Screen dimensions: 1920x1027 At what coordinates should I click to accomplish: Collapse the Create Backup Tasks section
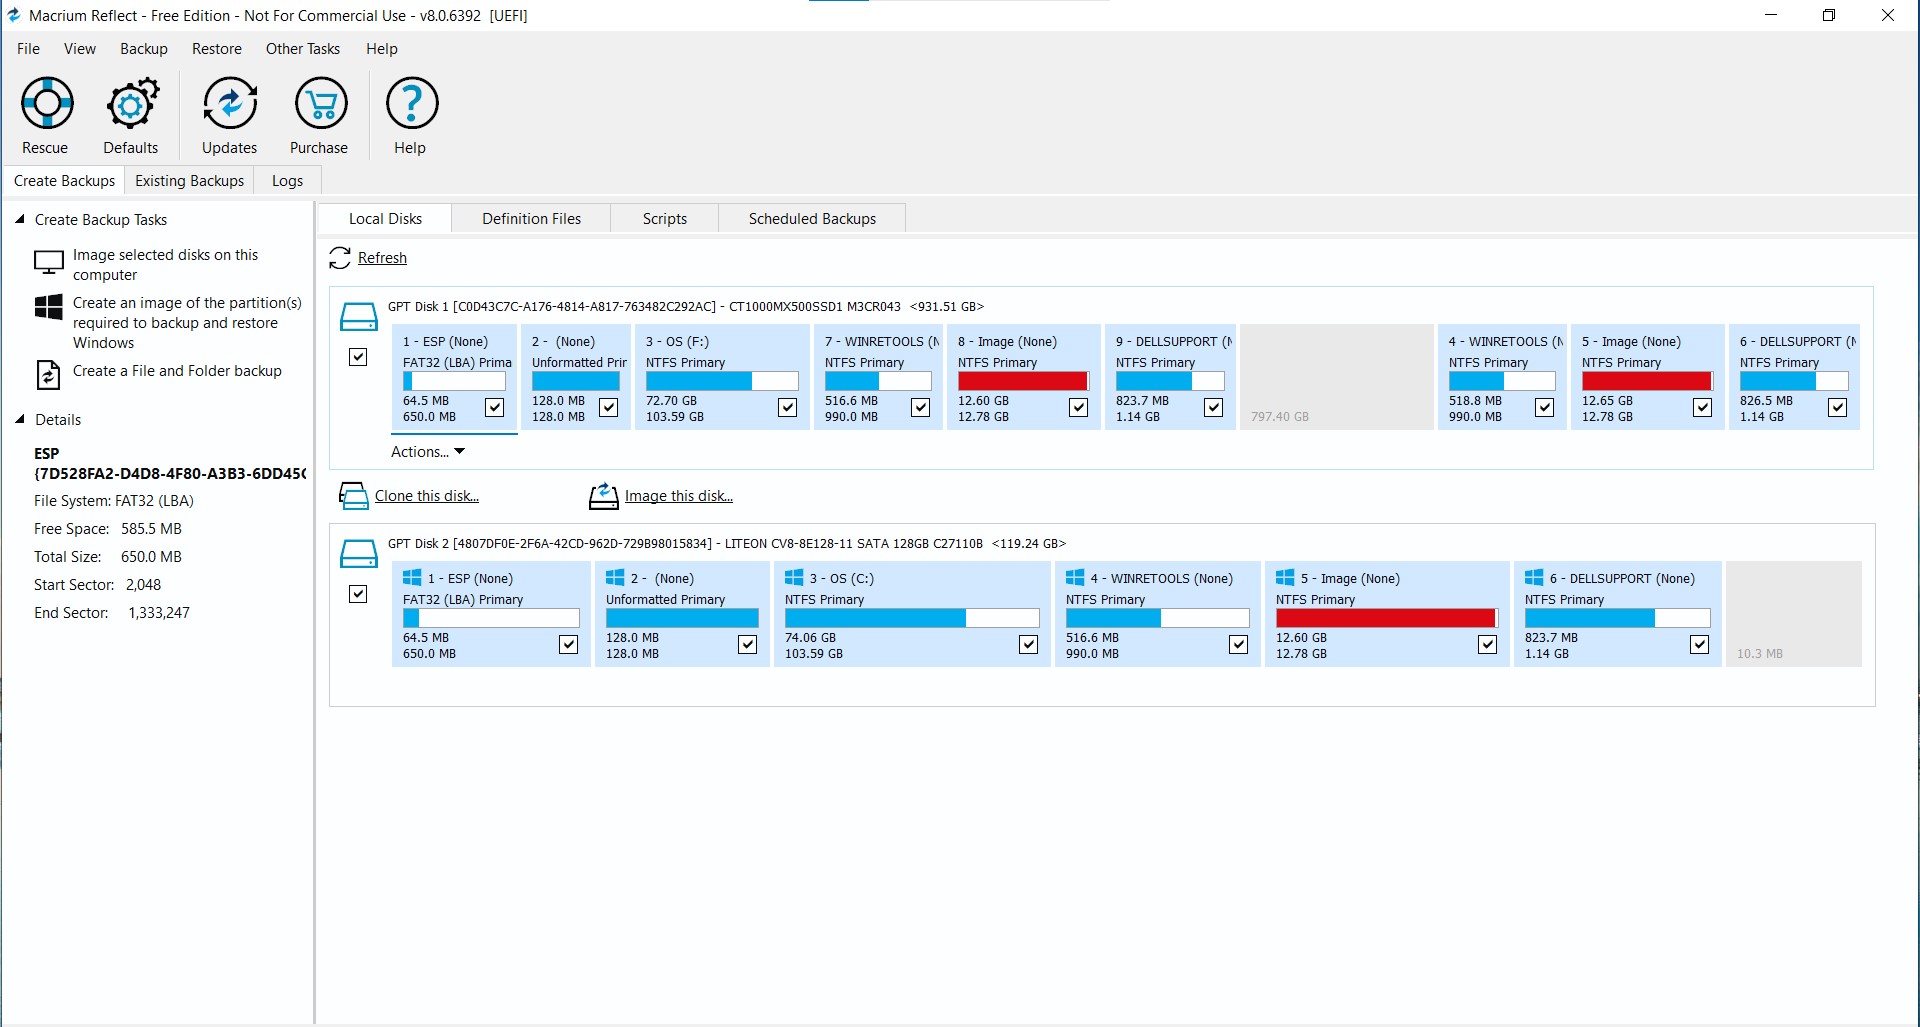pos(19,219)
